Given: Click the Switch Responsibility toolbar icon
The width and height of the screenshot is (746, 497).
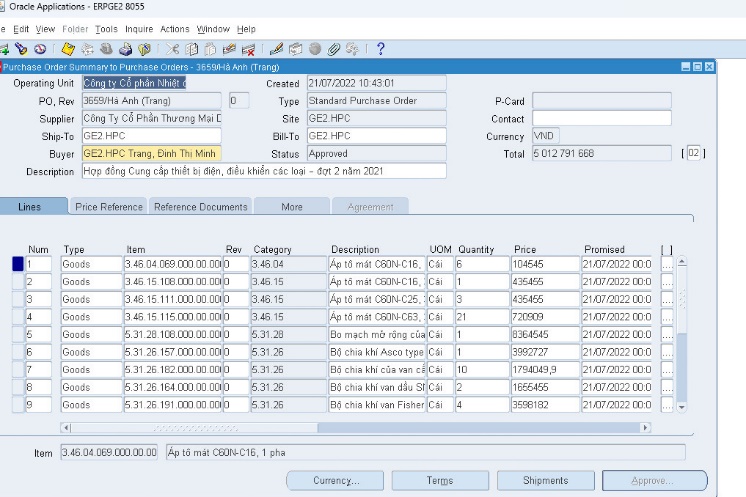Looking at the screenshot, I should pos(106,49).
